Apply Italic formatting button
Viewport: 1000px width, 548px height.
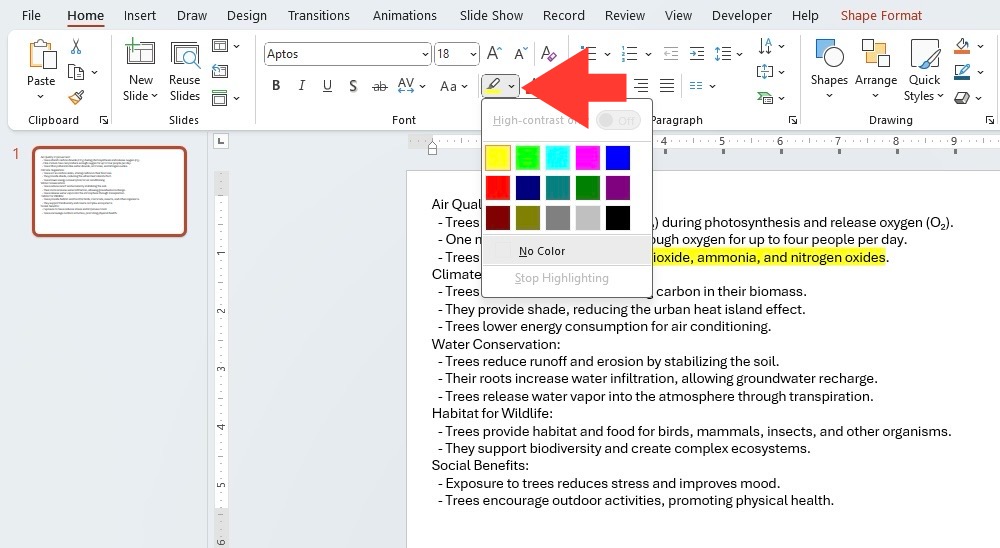[301, 85]
